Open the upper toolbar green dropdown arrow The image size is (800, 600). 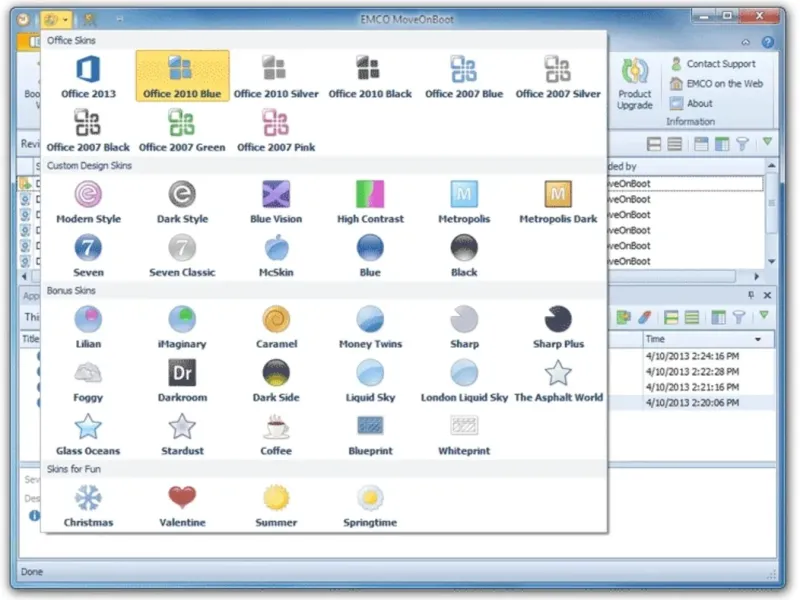767,142
